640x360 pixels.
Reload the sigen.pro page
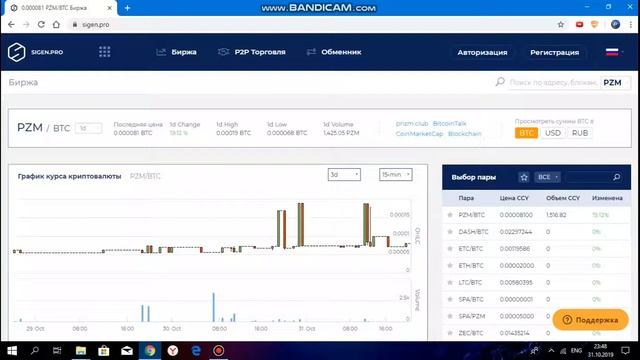[x=41, y=24]
